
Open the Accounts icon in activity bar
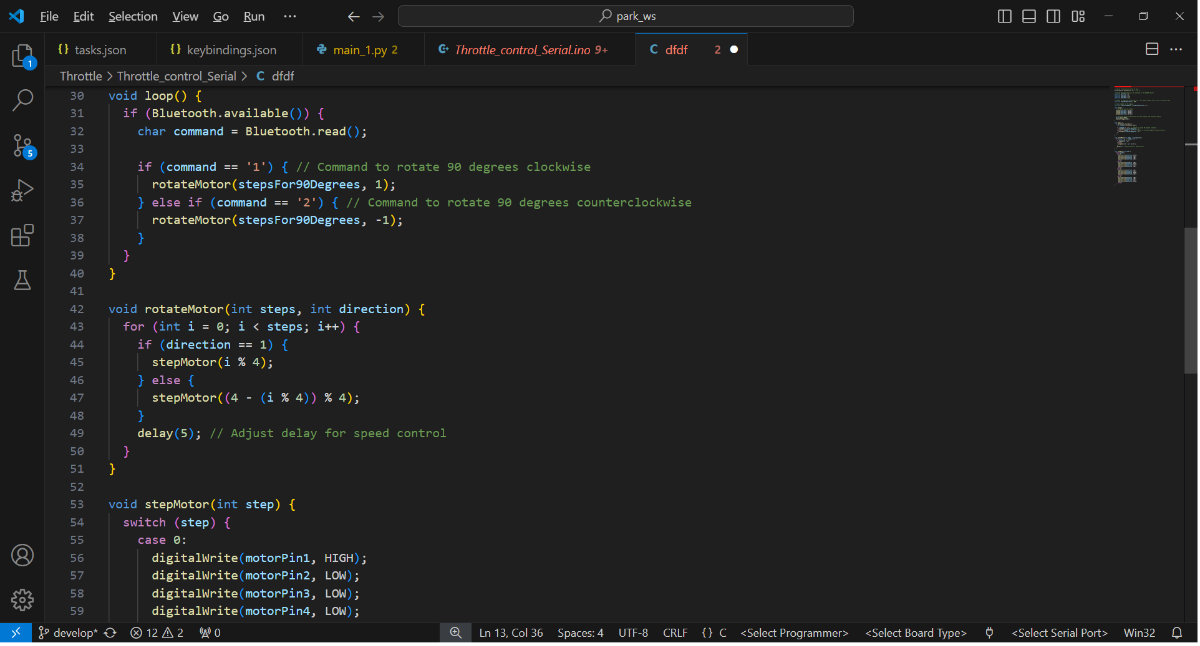click(22, 556)
